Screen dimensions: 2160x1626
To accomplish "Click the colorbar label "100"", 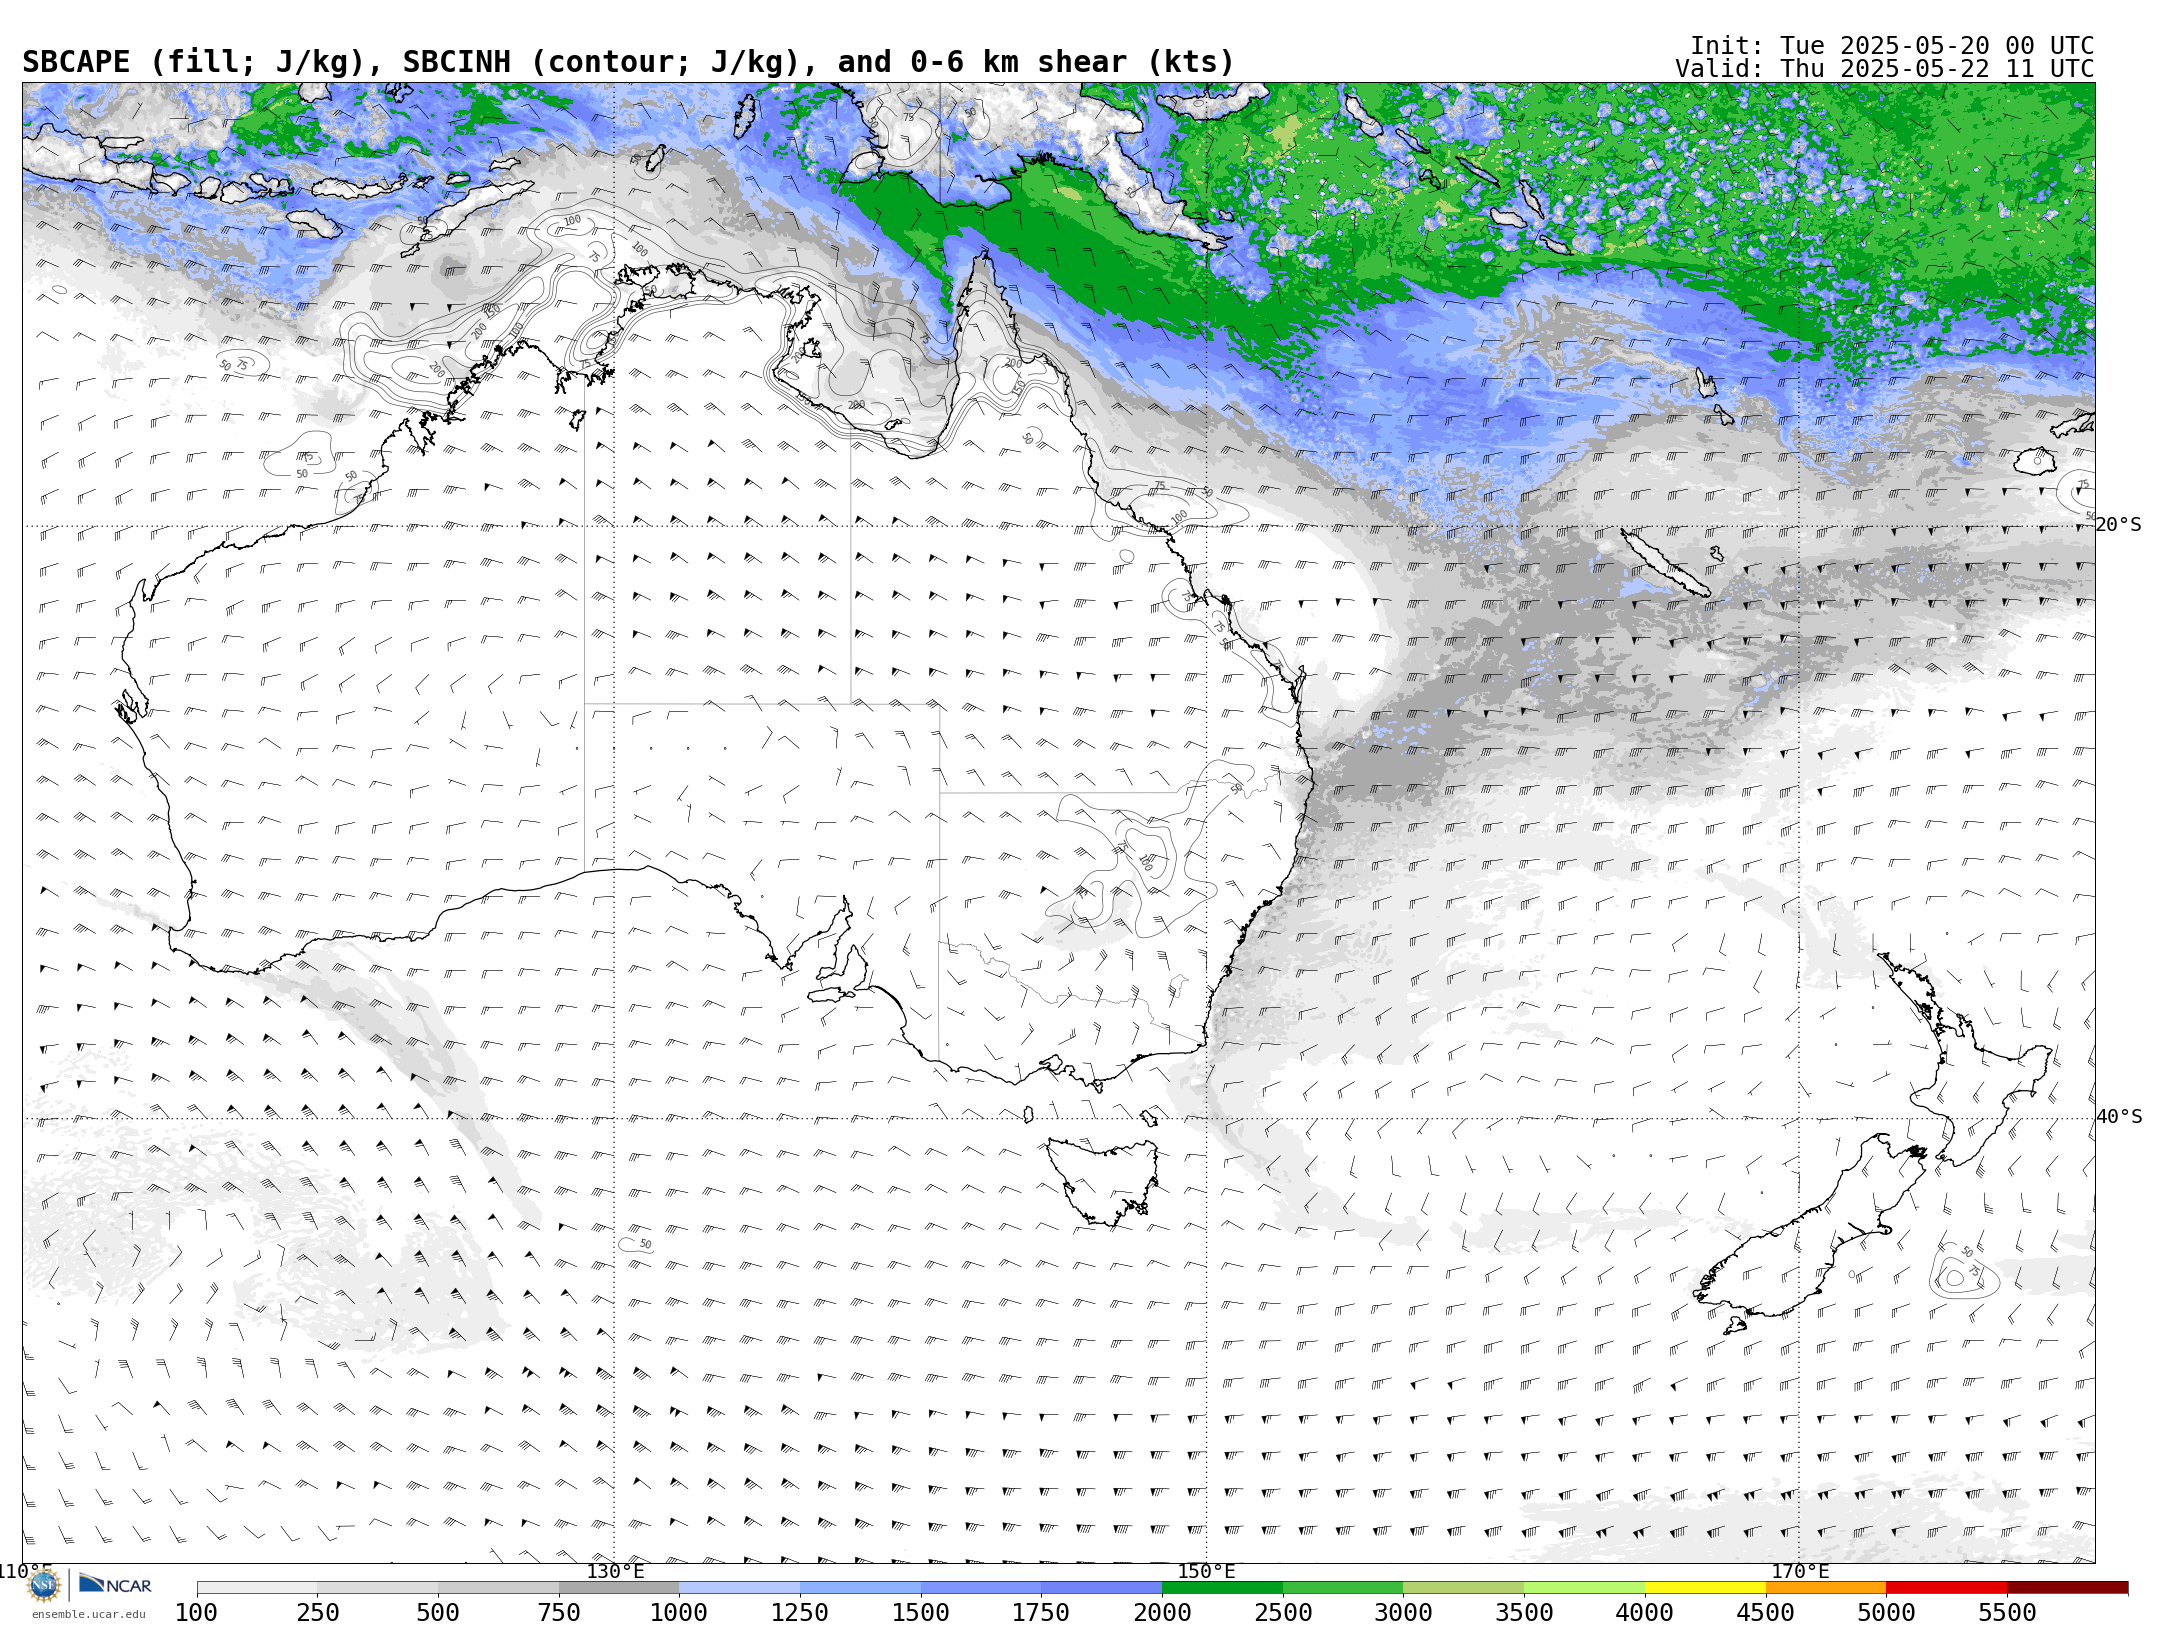I will pyautogui.click(x=196, y=1613).
